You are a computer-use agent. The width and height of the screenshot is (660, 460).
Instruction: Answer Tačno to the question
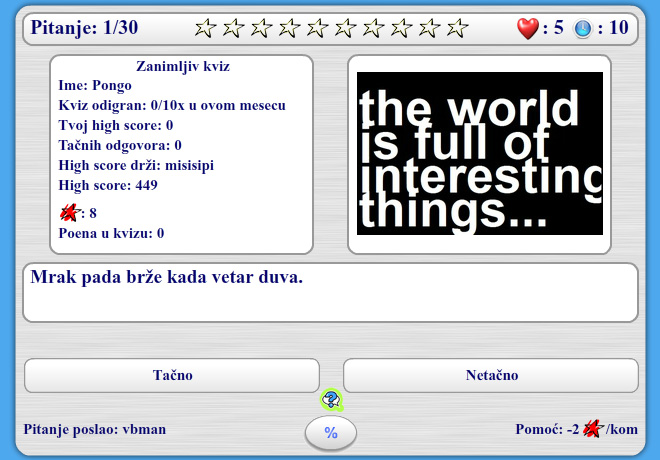click(172, 375)
